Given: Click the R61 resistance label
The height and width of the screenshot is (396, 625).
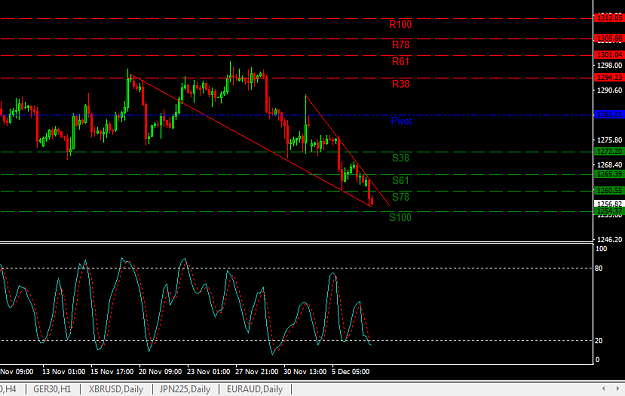Looking at the screenshot, I should click(401, 61).
